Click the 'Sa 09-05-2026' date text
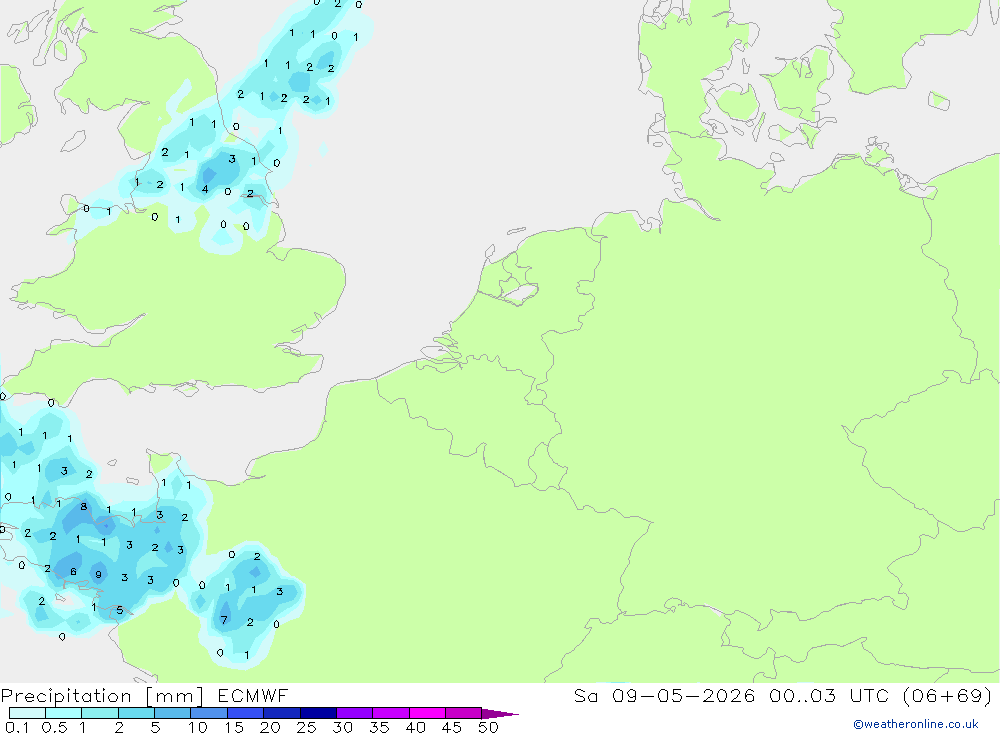The width and height of the screenshot is (1000, 733). pos(664,695)
